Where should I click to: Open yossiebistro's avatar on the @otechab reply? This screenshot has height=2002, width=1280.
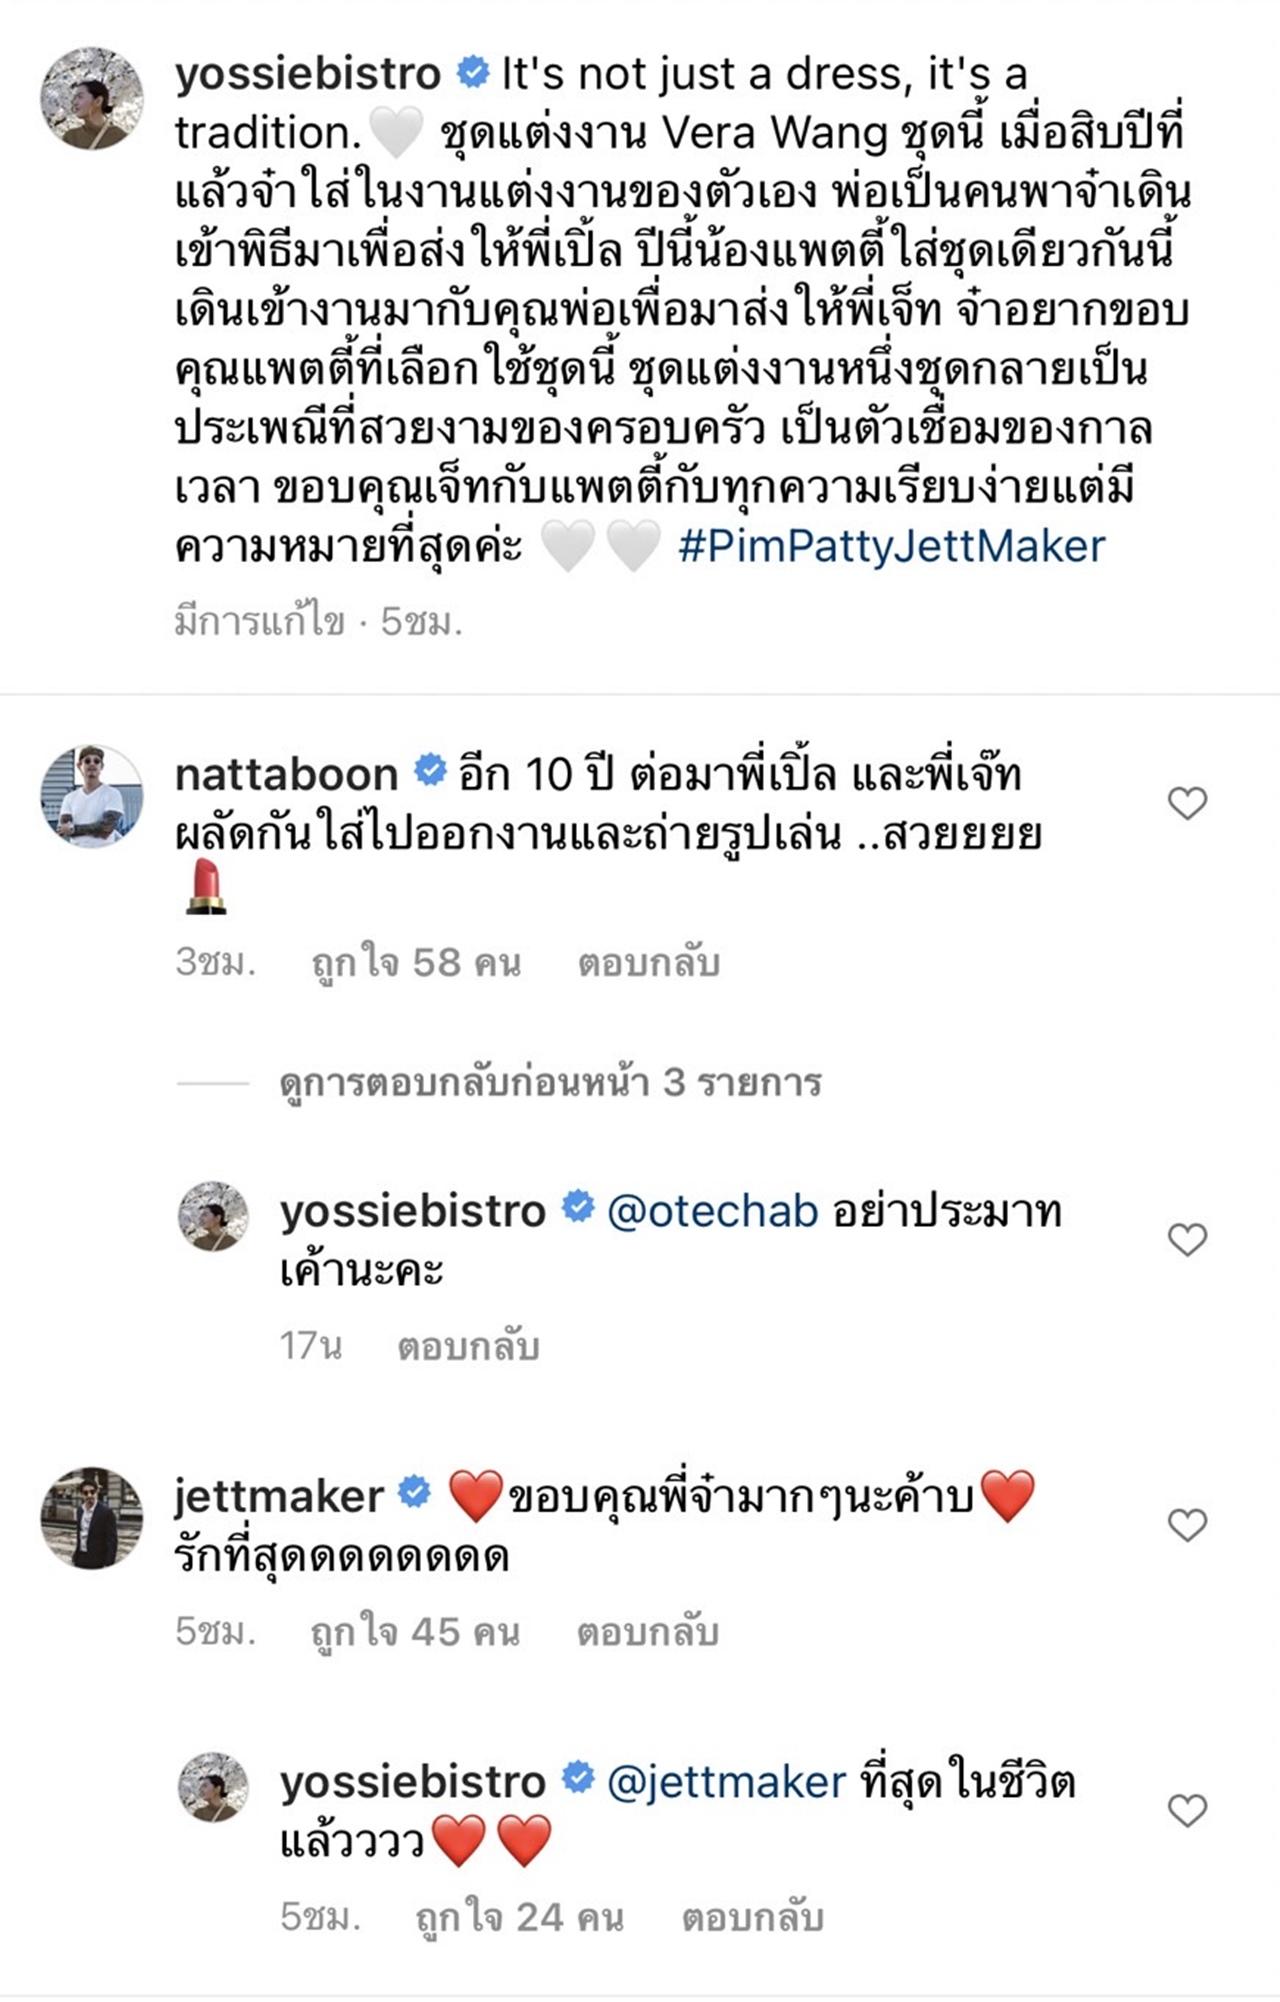tap(213, 1216)
